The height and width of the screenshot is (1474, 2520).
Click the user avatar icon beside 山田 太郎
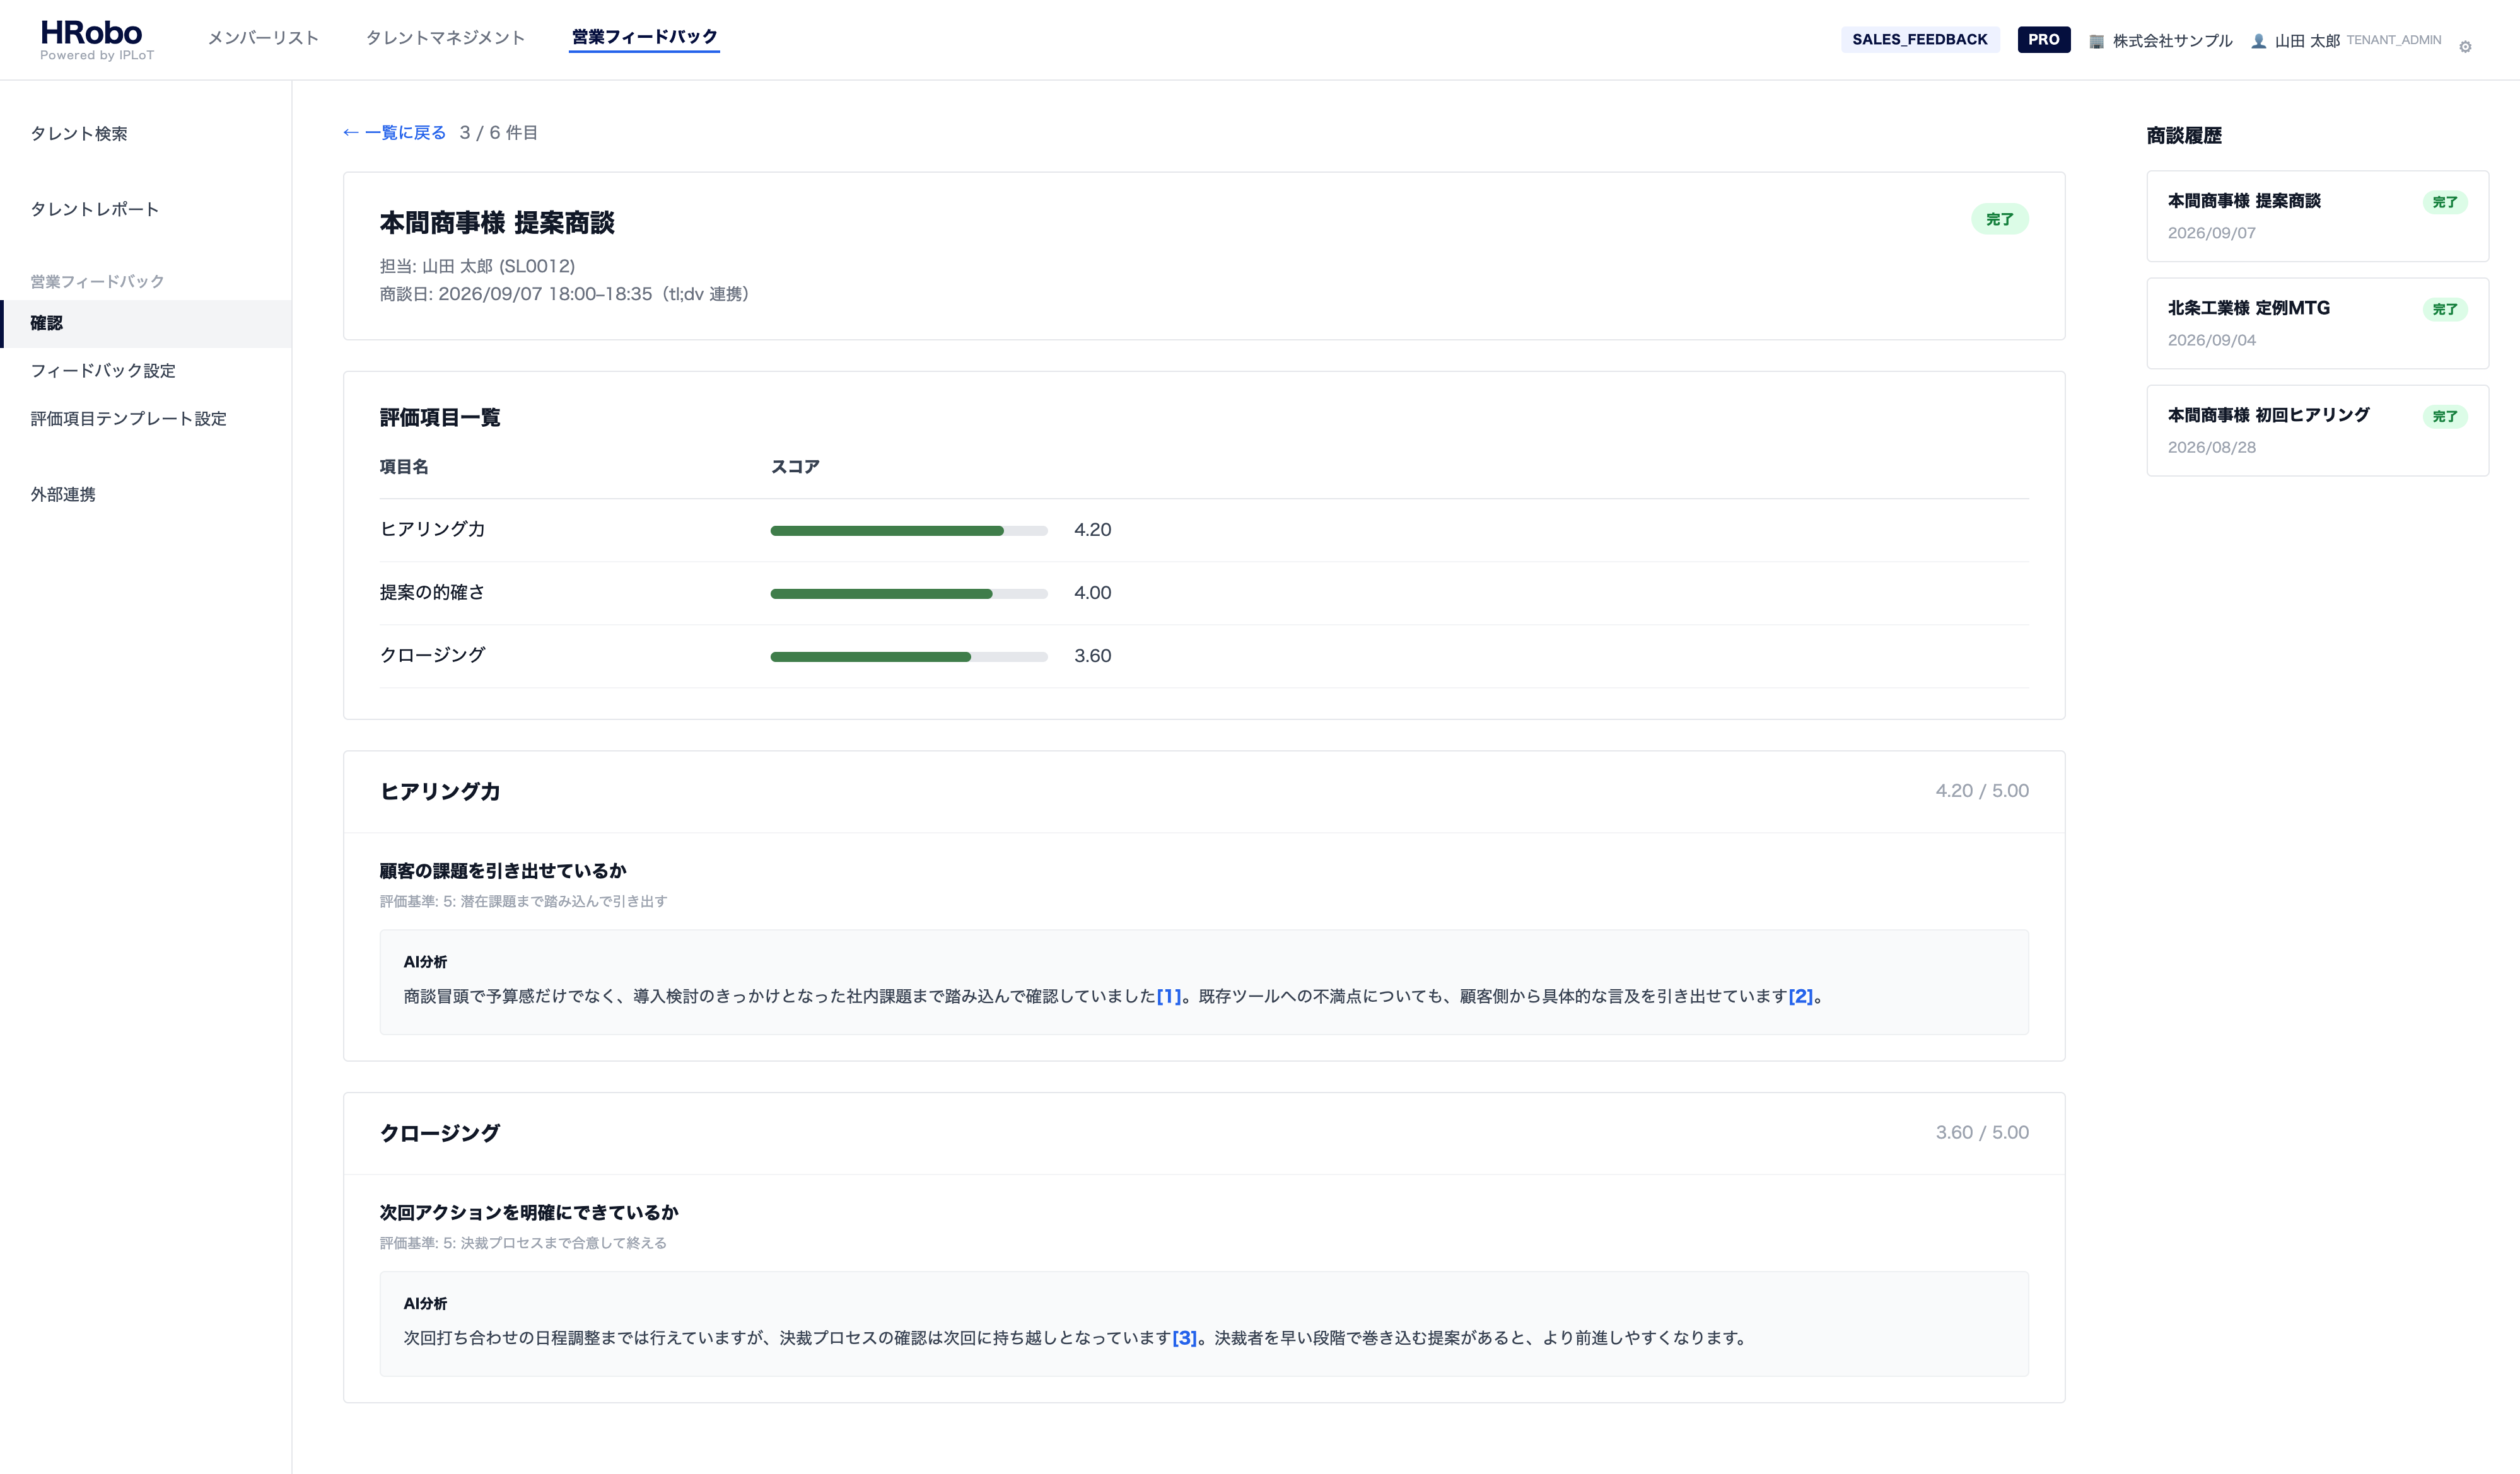(x=2258, y=41)
